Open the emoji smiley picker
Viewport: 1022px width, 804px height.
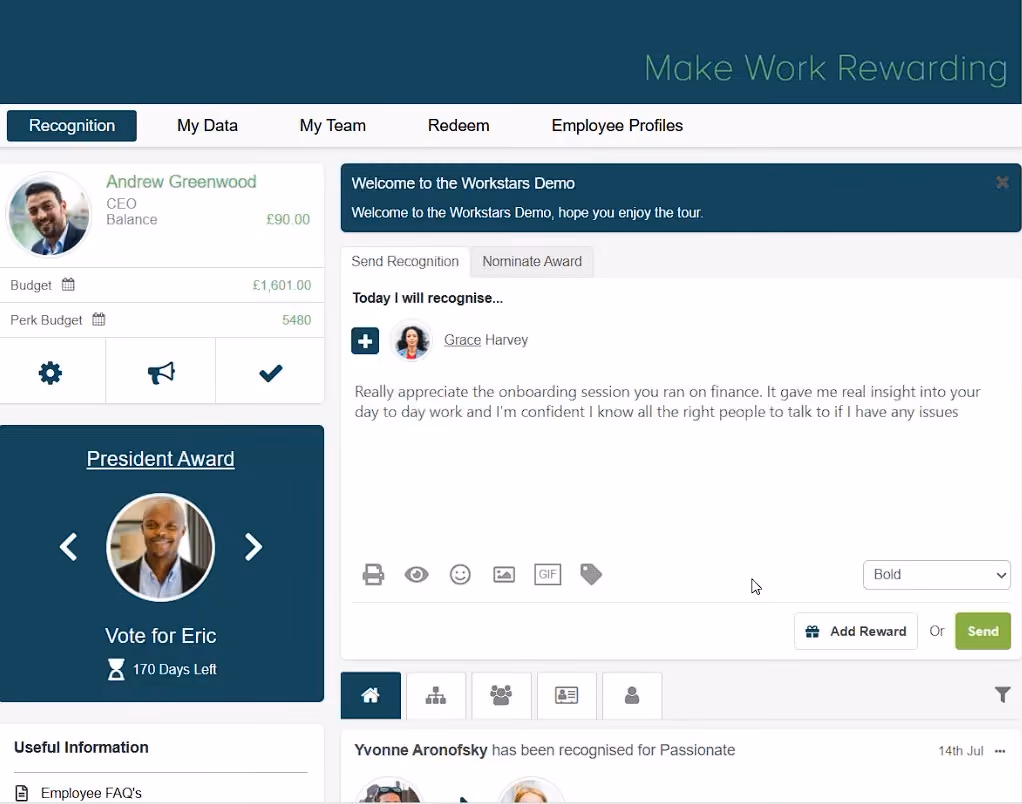[x=460, y=575]
